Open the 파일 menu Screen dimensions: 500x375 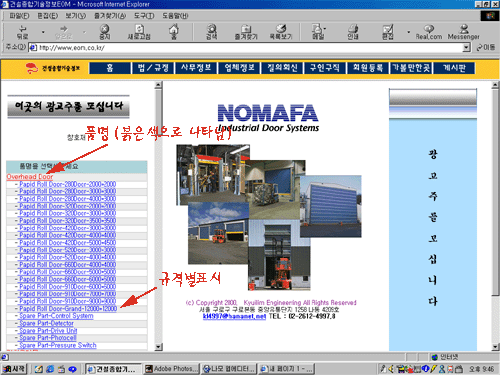(19, 16)
